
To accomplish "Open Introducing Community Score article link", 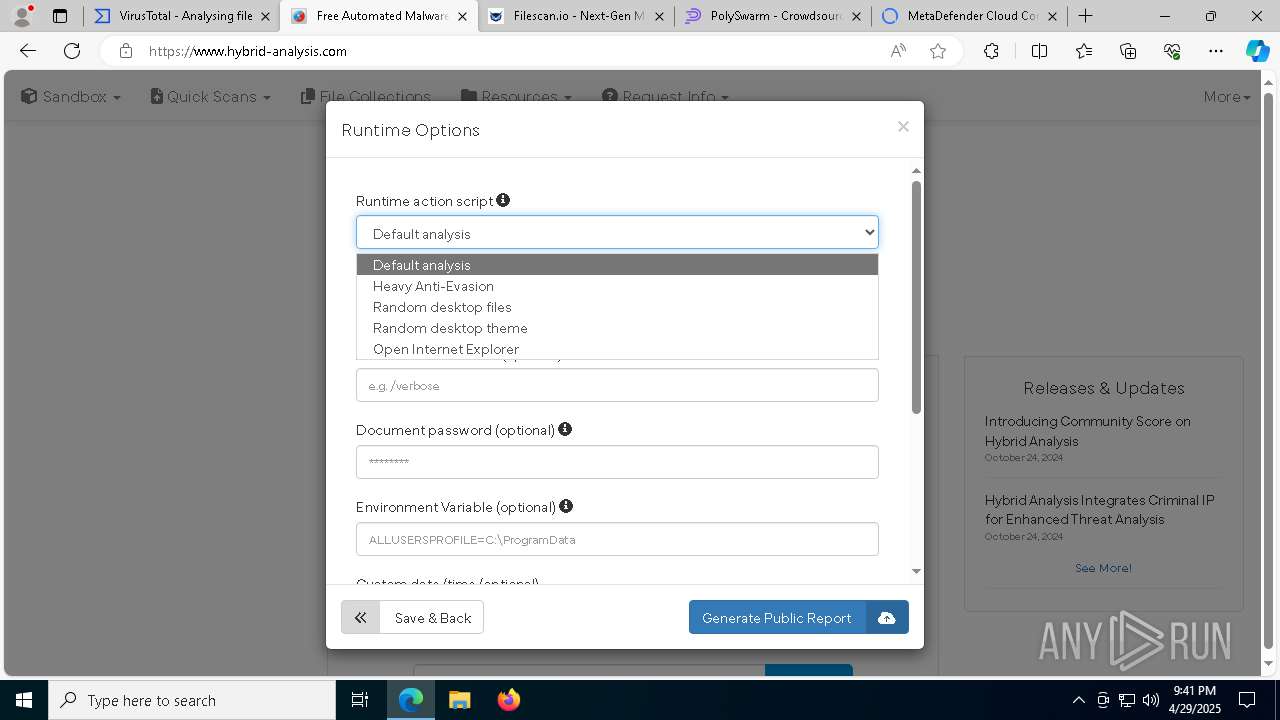I will 1087,431.
